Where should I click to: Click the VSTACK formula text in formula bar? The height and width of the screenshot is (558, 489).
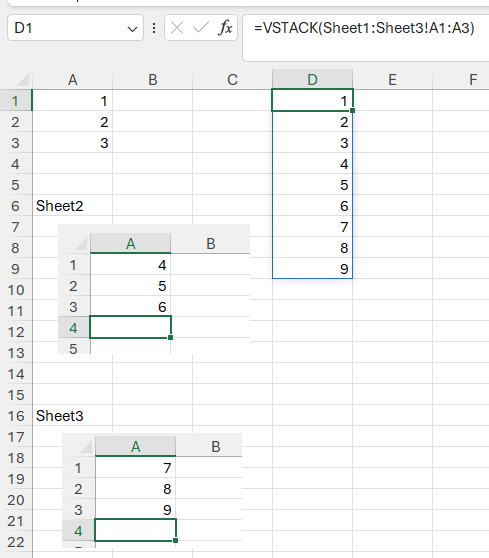tap(364, 28)
